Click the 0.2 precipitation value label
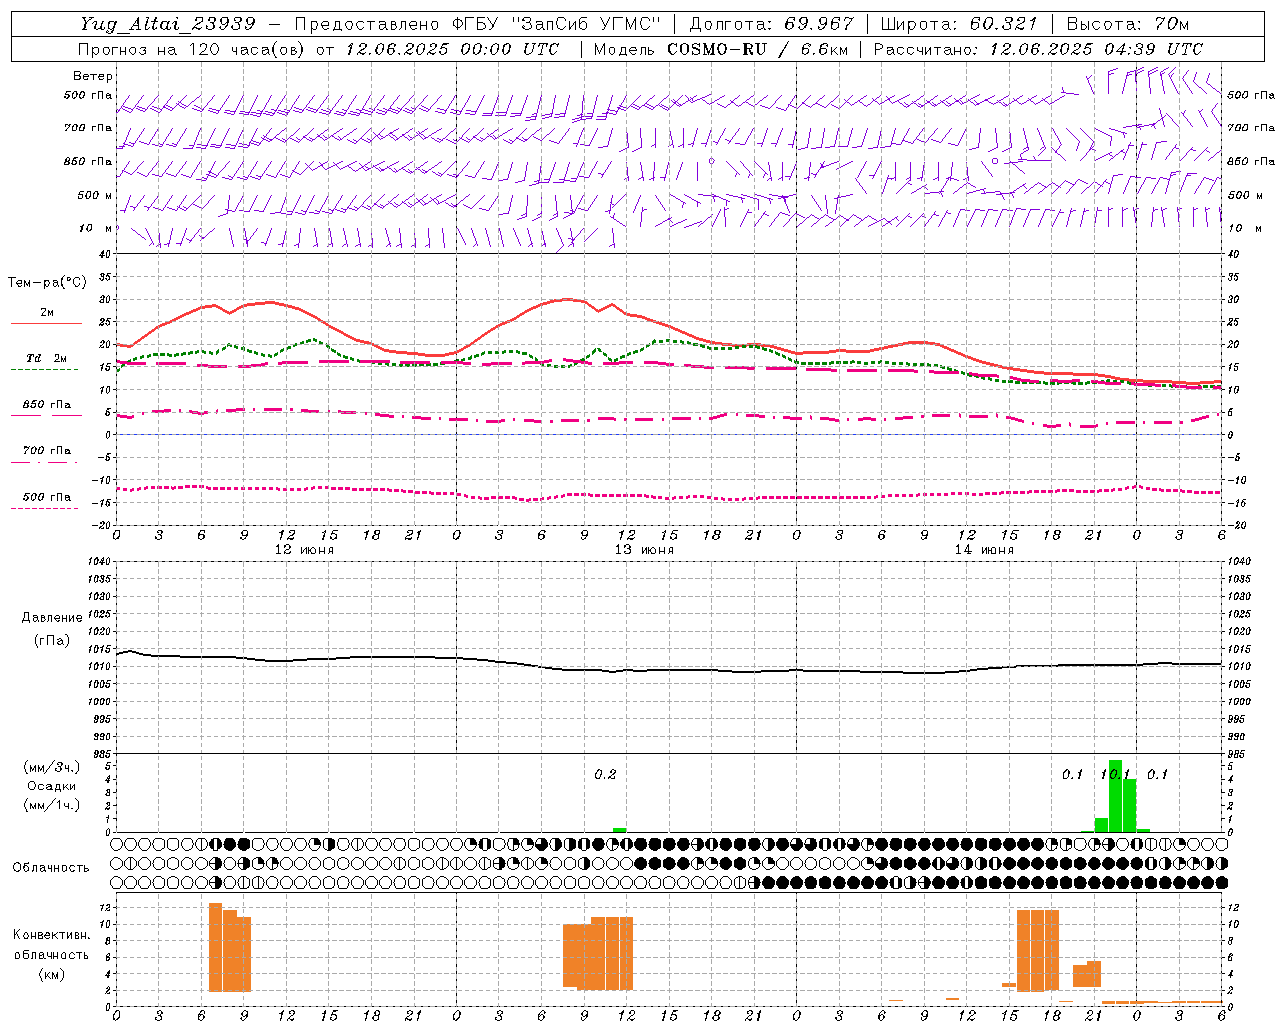 (x=605, y=775)
